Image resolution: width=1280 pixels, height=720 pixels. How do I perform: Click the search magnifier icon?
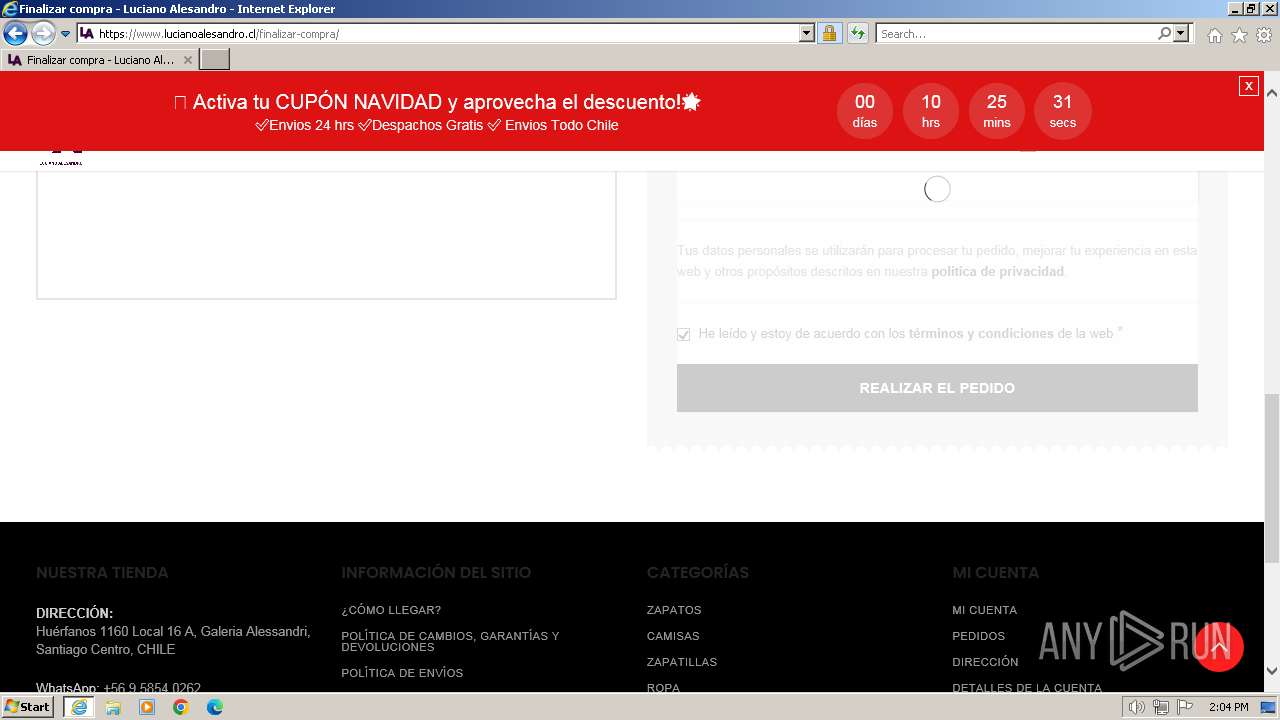click(x=1164, y=34)
